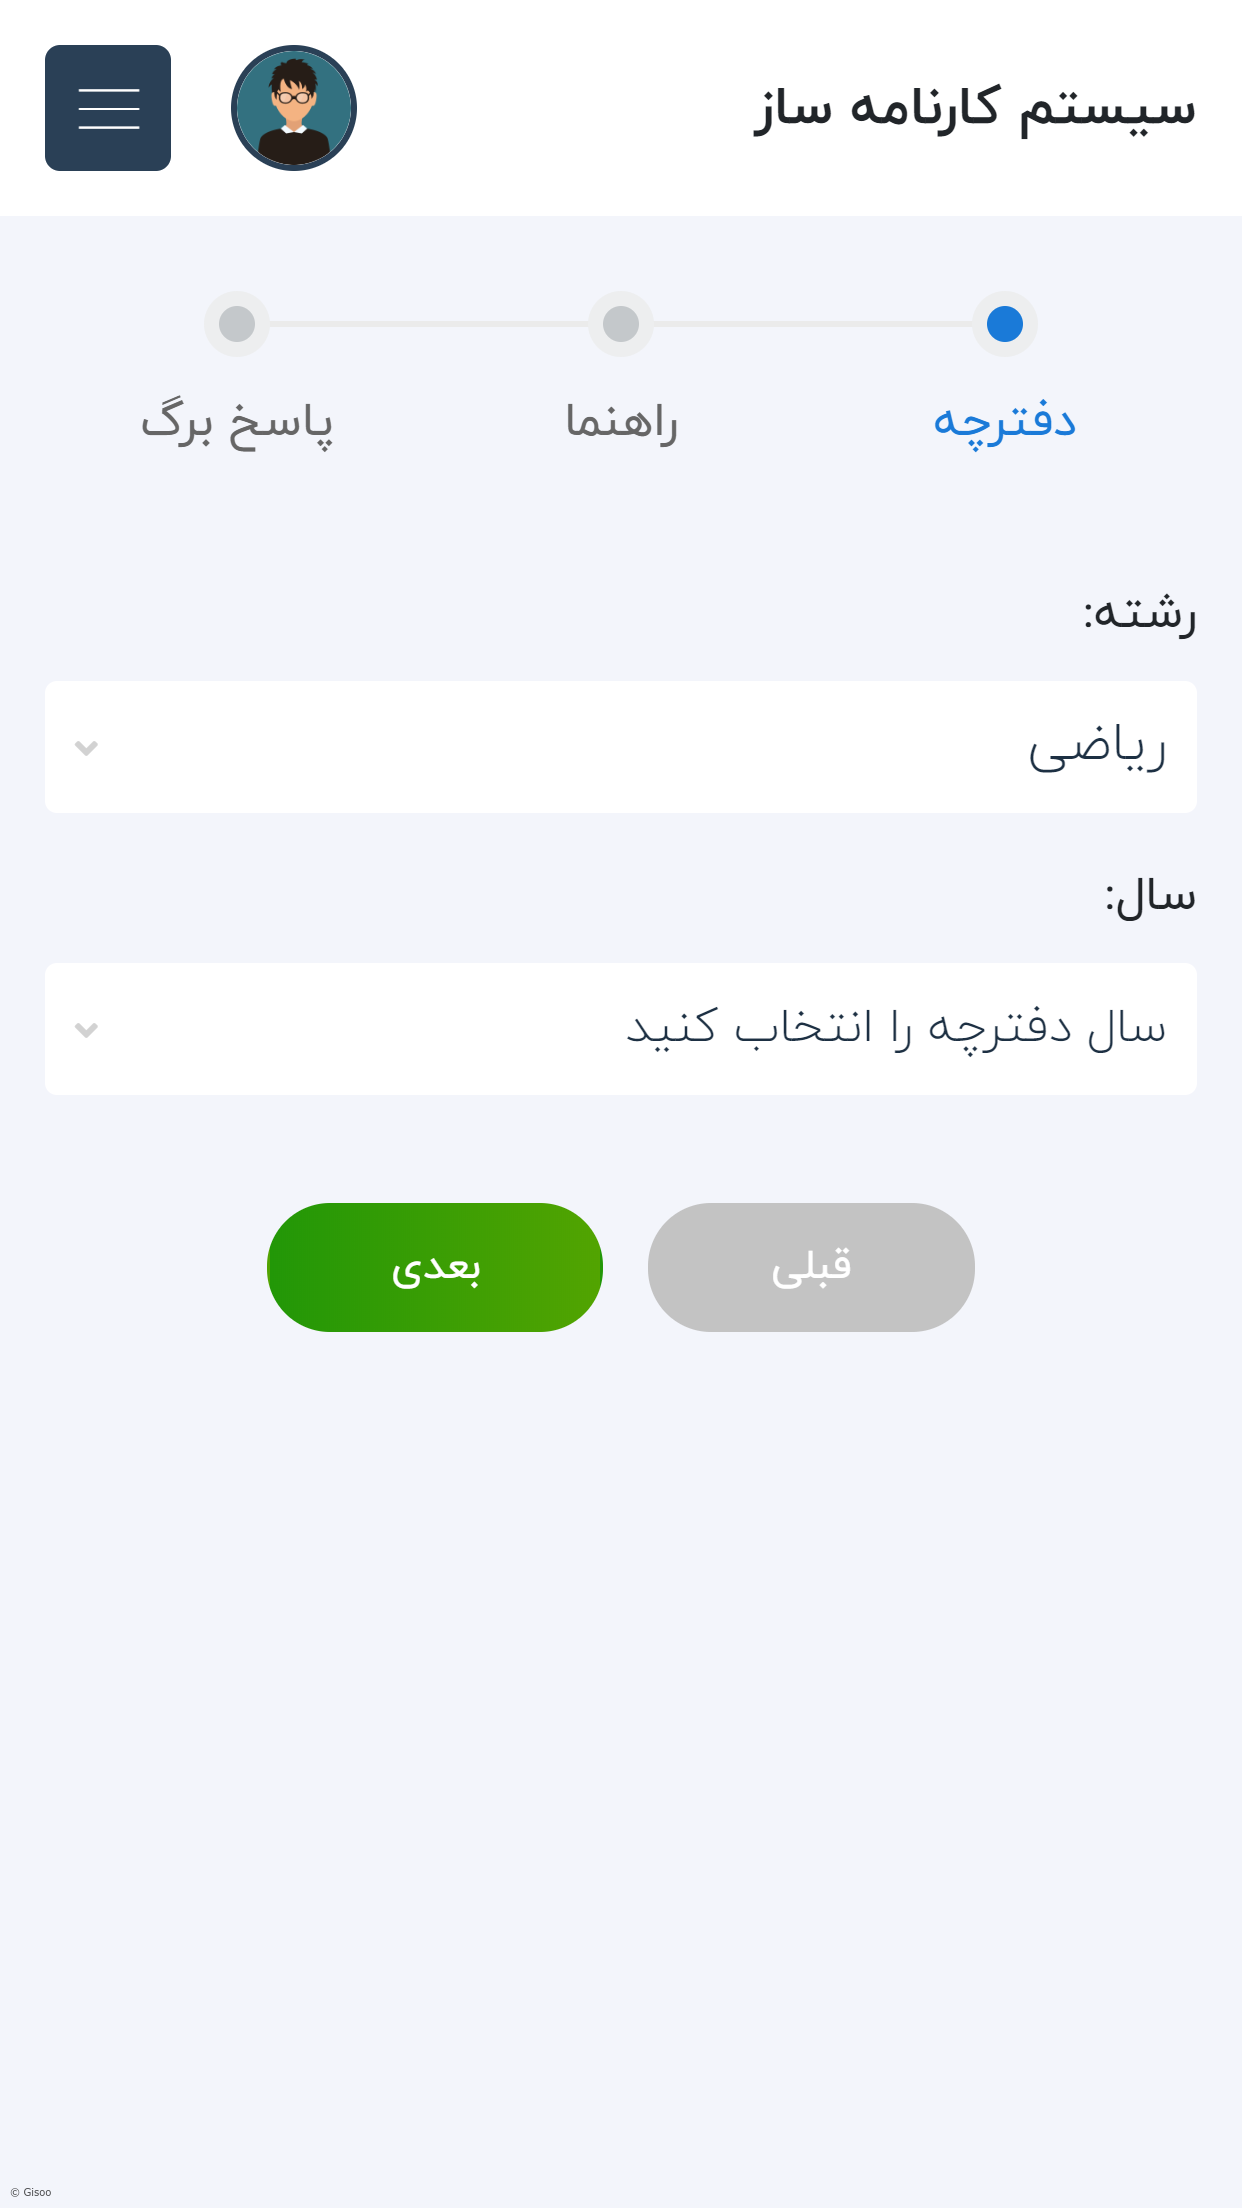Click the blue دفترچه step circle
Screen dimensions: 1242x2208
tap(1004, 324)
